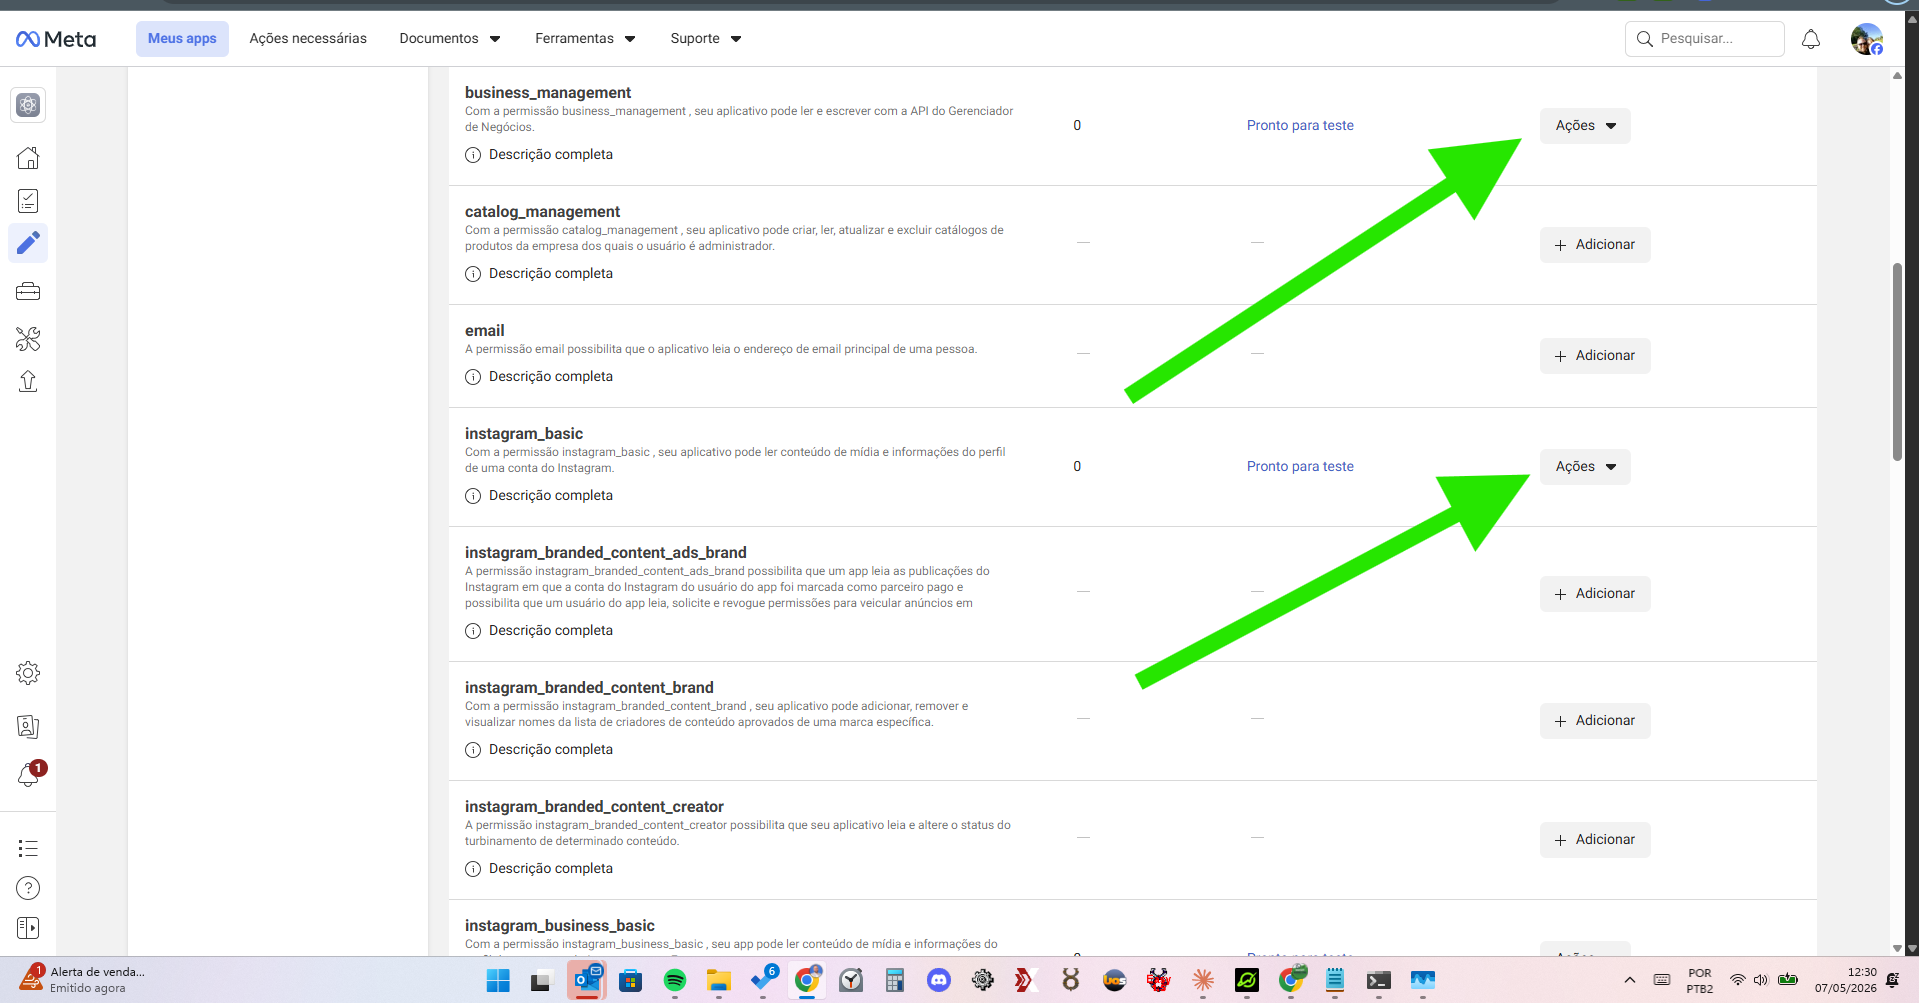Select the pencil edit icon in sidebar

(x=28, y=243)
